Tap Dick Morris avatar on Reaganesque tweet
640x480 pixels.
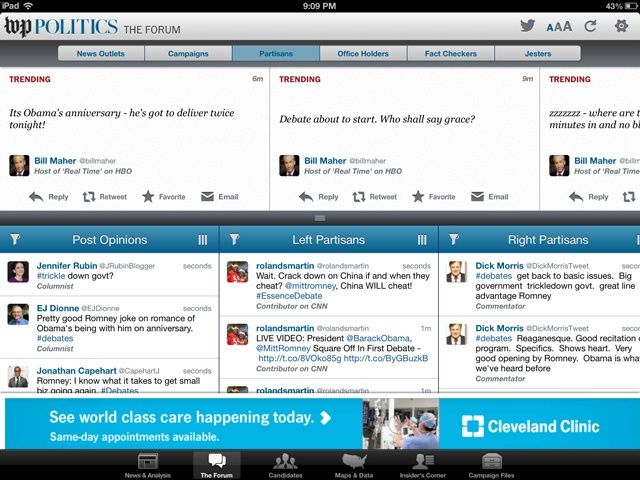457,334
